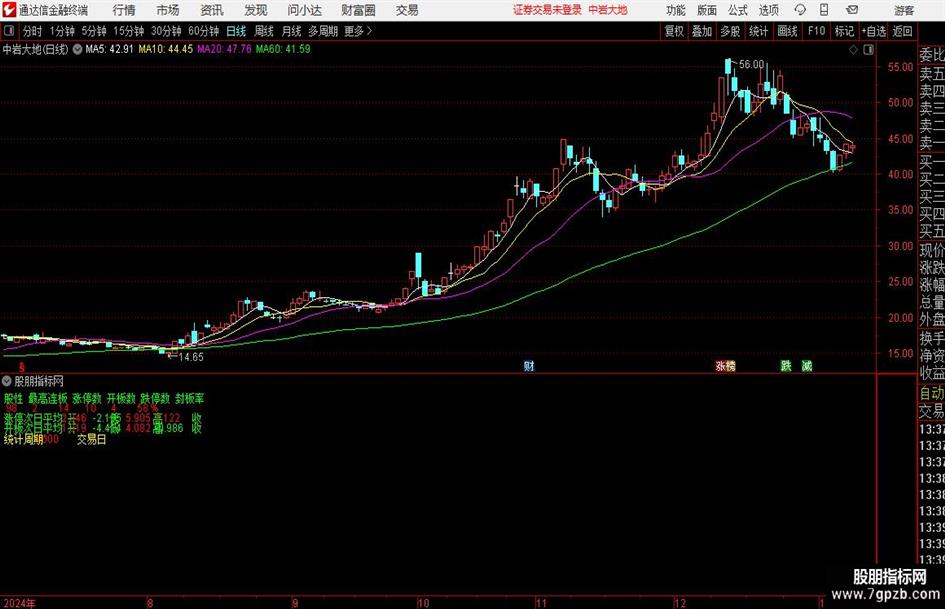Click the red 中岩大地 stock name in title bar
This screenshot has width=945, height=609.
(608, 10)
